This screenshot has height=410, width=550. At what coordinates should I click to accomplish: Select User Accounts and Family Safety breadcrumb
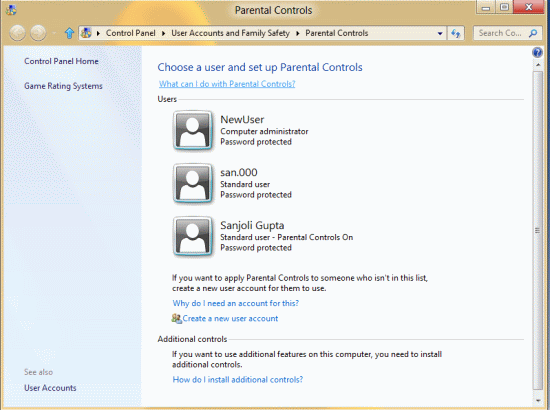pyautogui.click(x=230, y=33)
